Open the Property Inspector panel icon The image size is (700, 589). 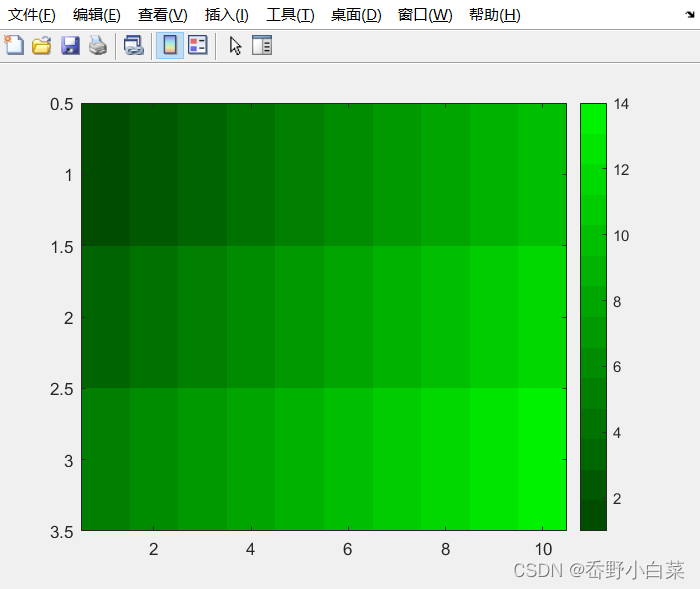point(262,46)
